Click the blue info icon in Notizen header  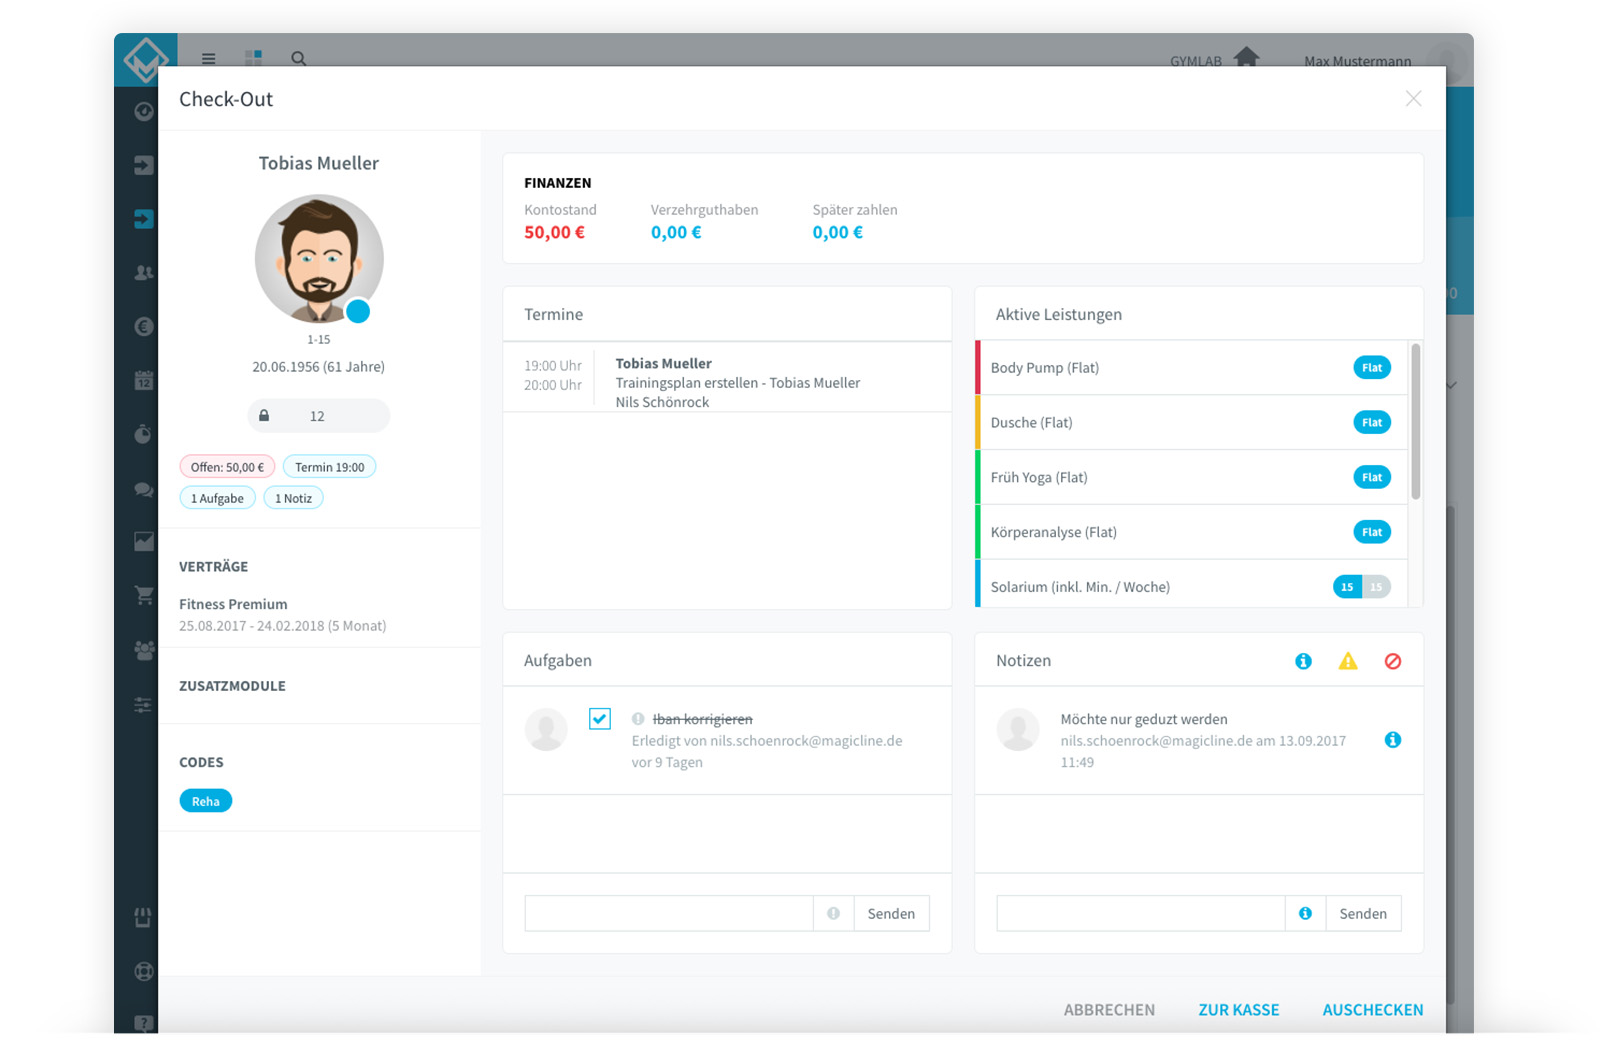tap(1303, 661)
